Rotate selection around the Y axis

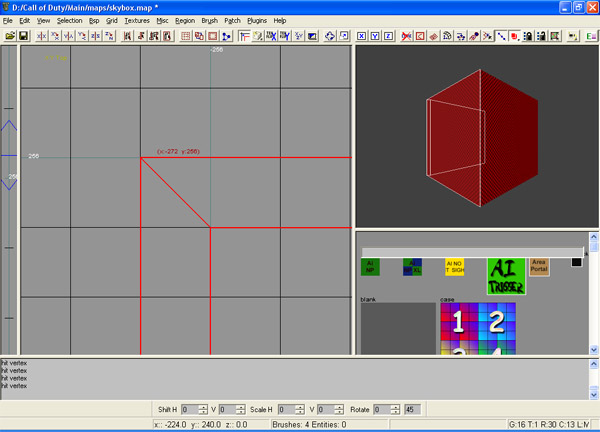click(82, 36)
